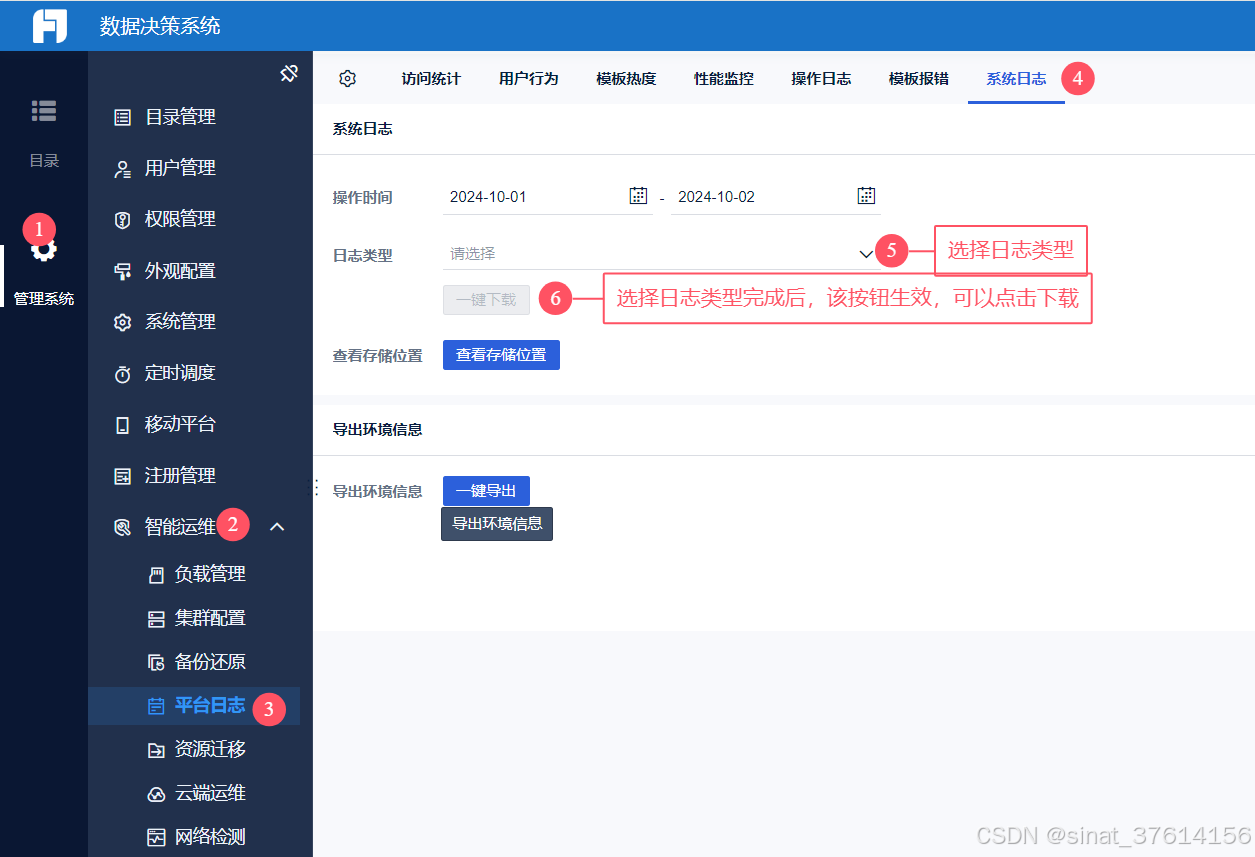Click the 定时调度 stopwatch icon
Viewport: 1255px width, 857px height.
click(x=123, y=374)
